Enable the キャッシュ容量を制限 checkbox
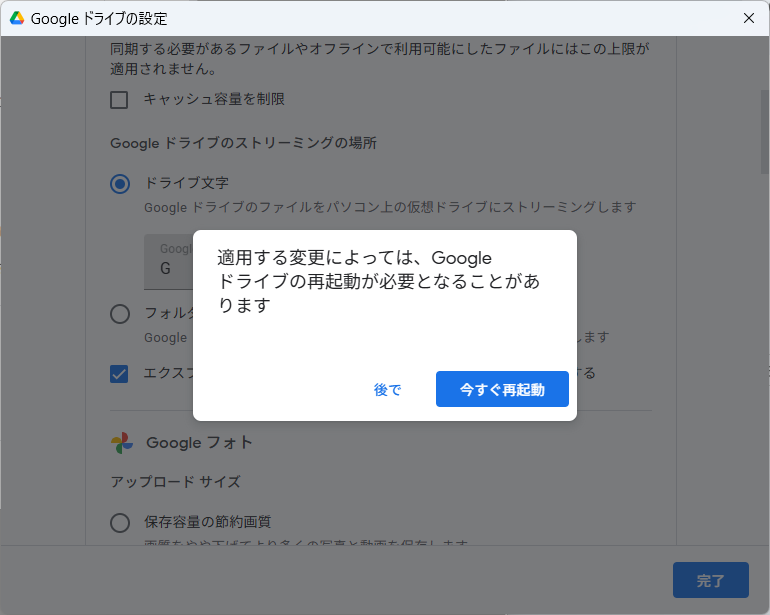770x615 pixels. coord(120,99)
